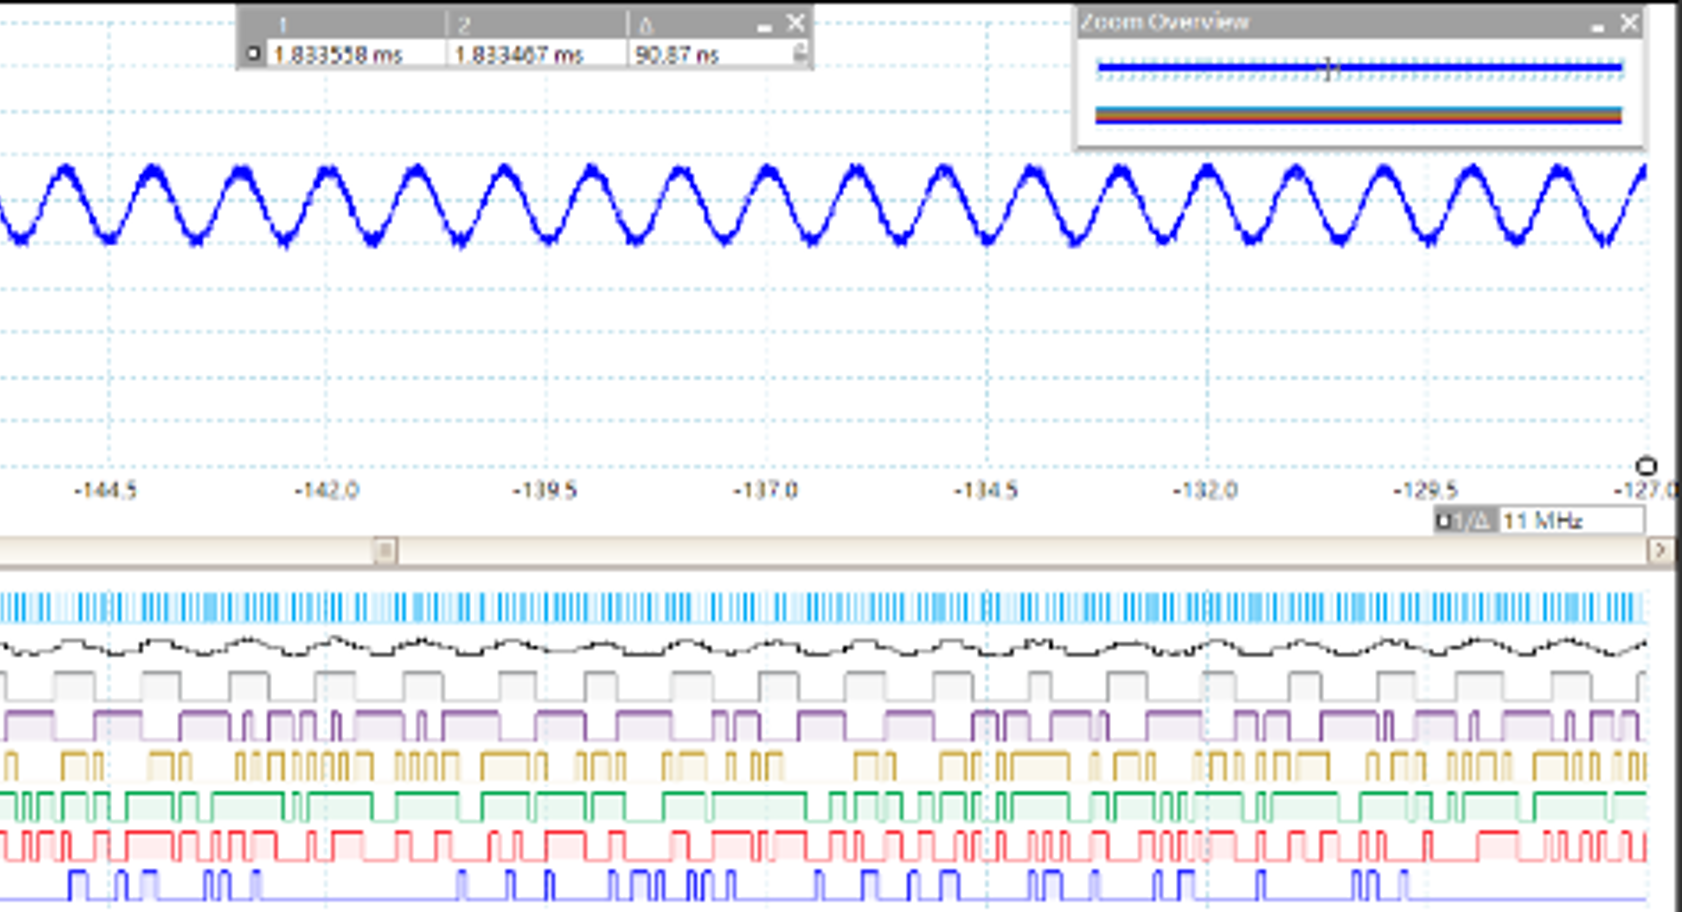Click the delta 90.87 ns value
Image resolution: width=1682 pixels, height=912 pixels.
tap(677, 55)
